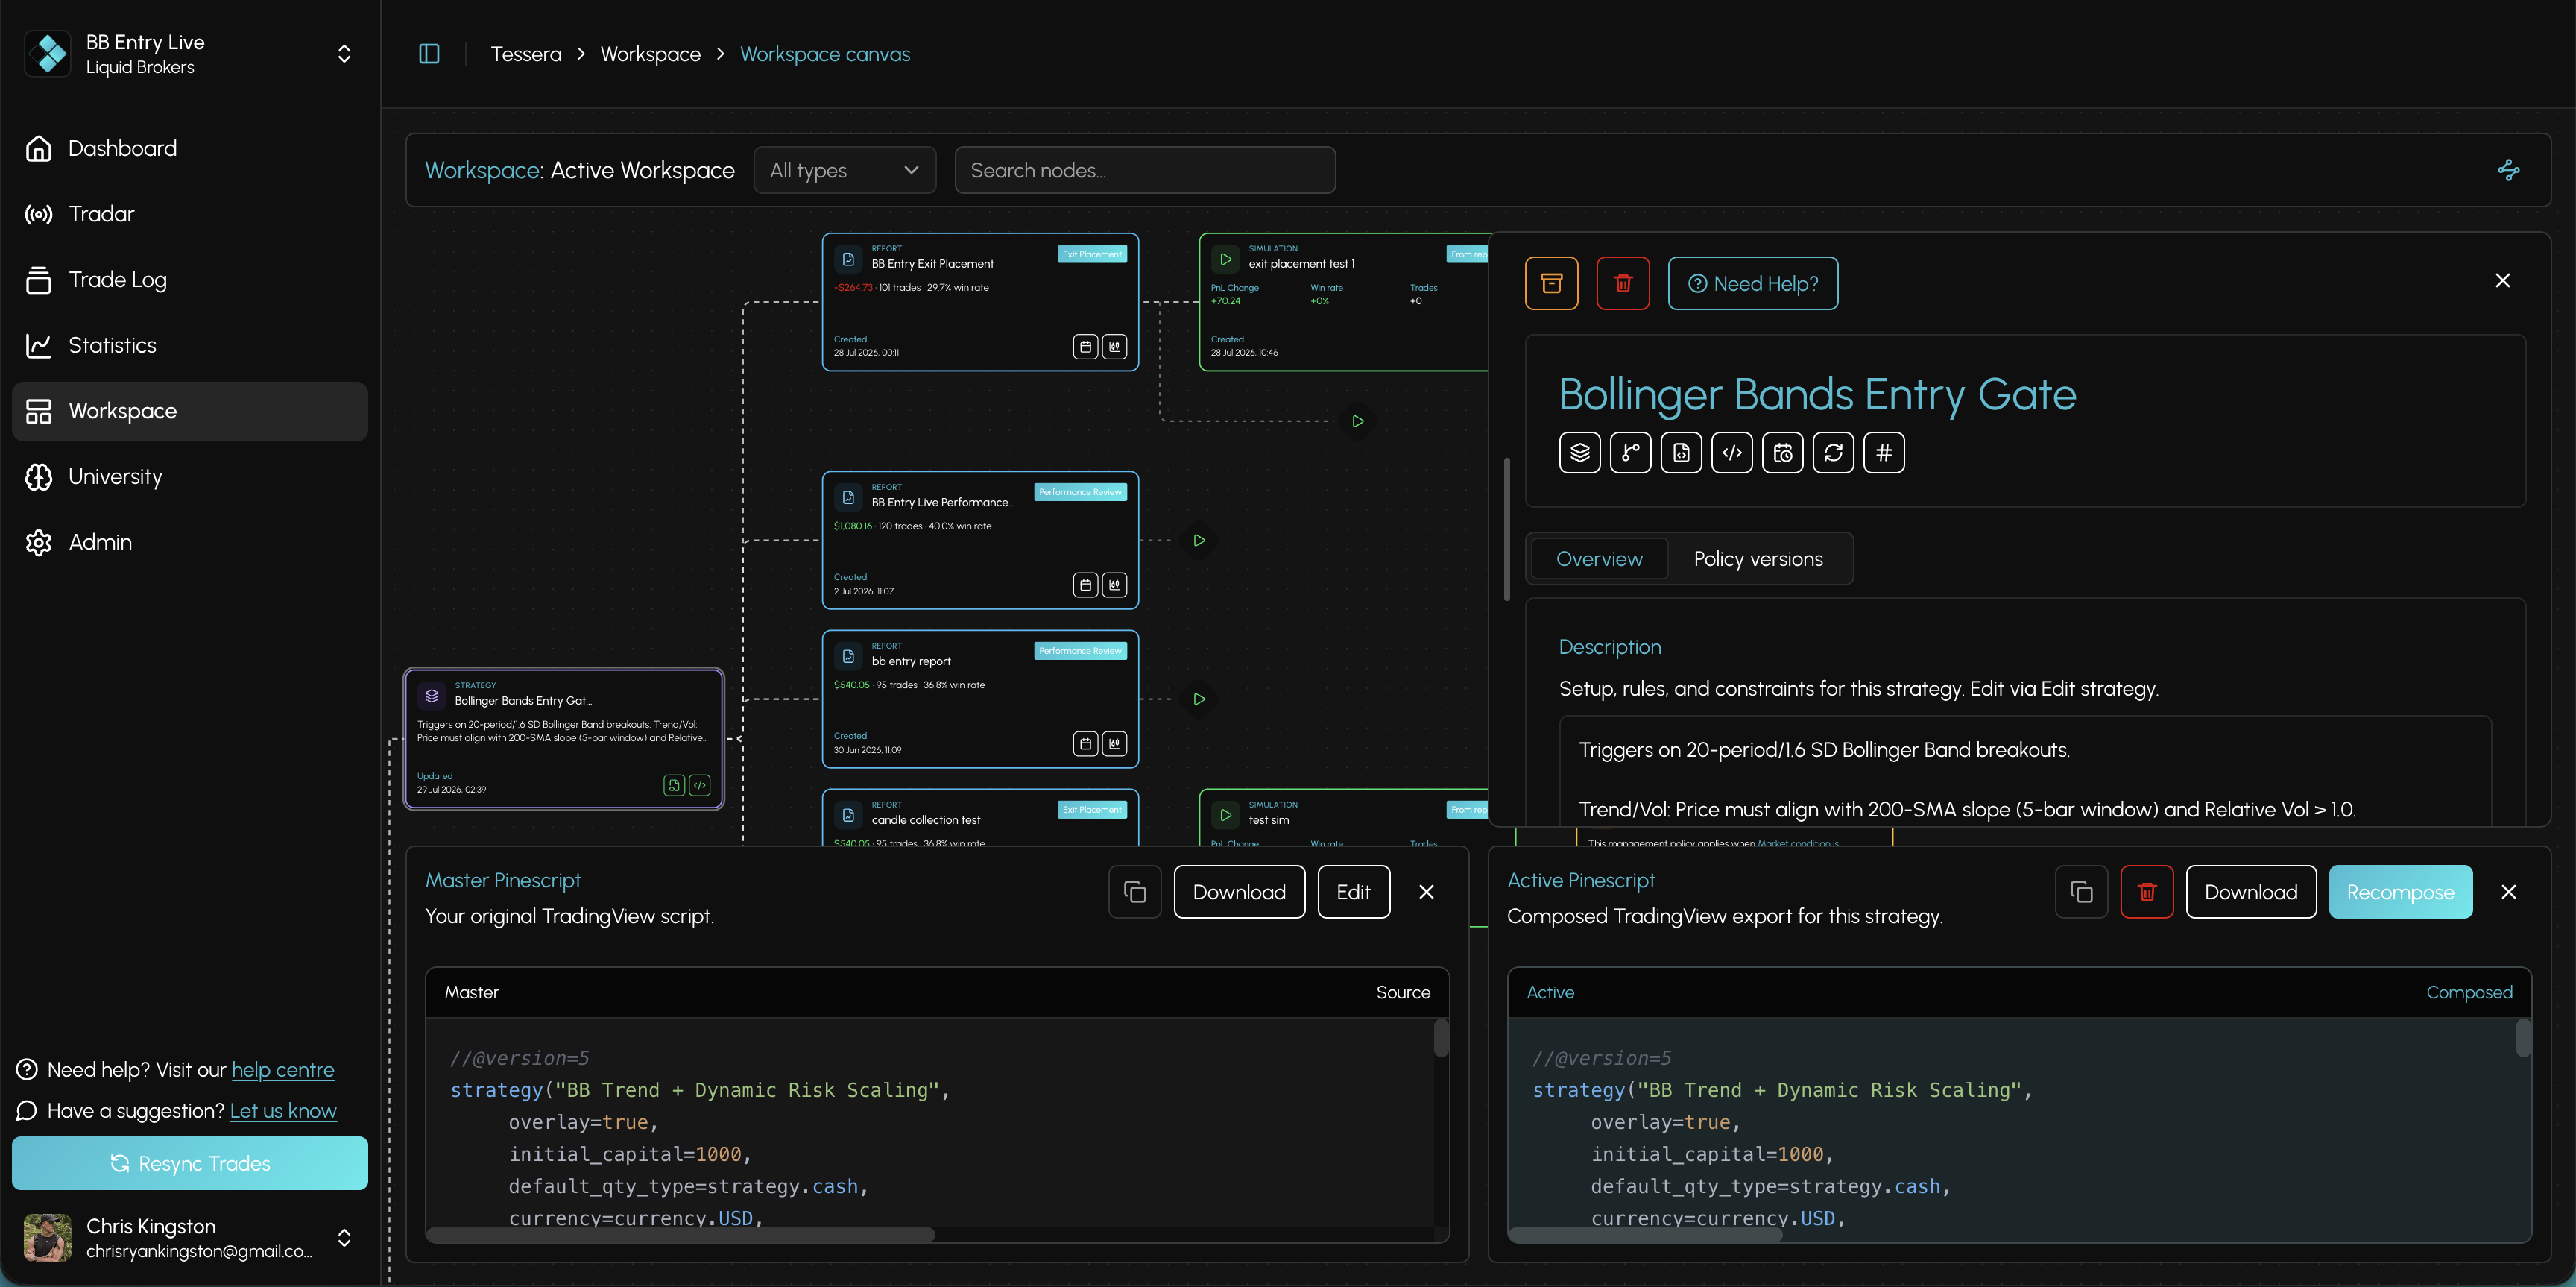Image resolution: width=2576 pixels, height=1287 pixels.
Task: Copy the Master Pinescript code
Action: tap(1135, 892)
